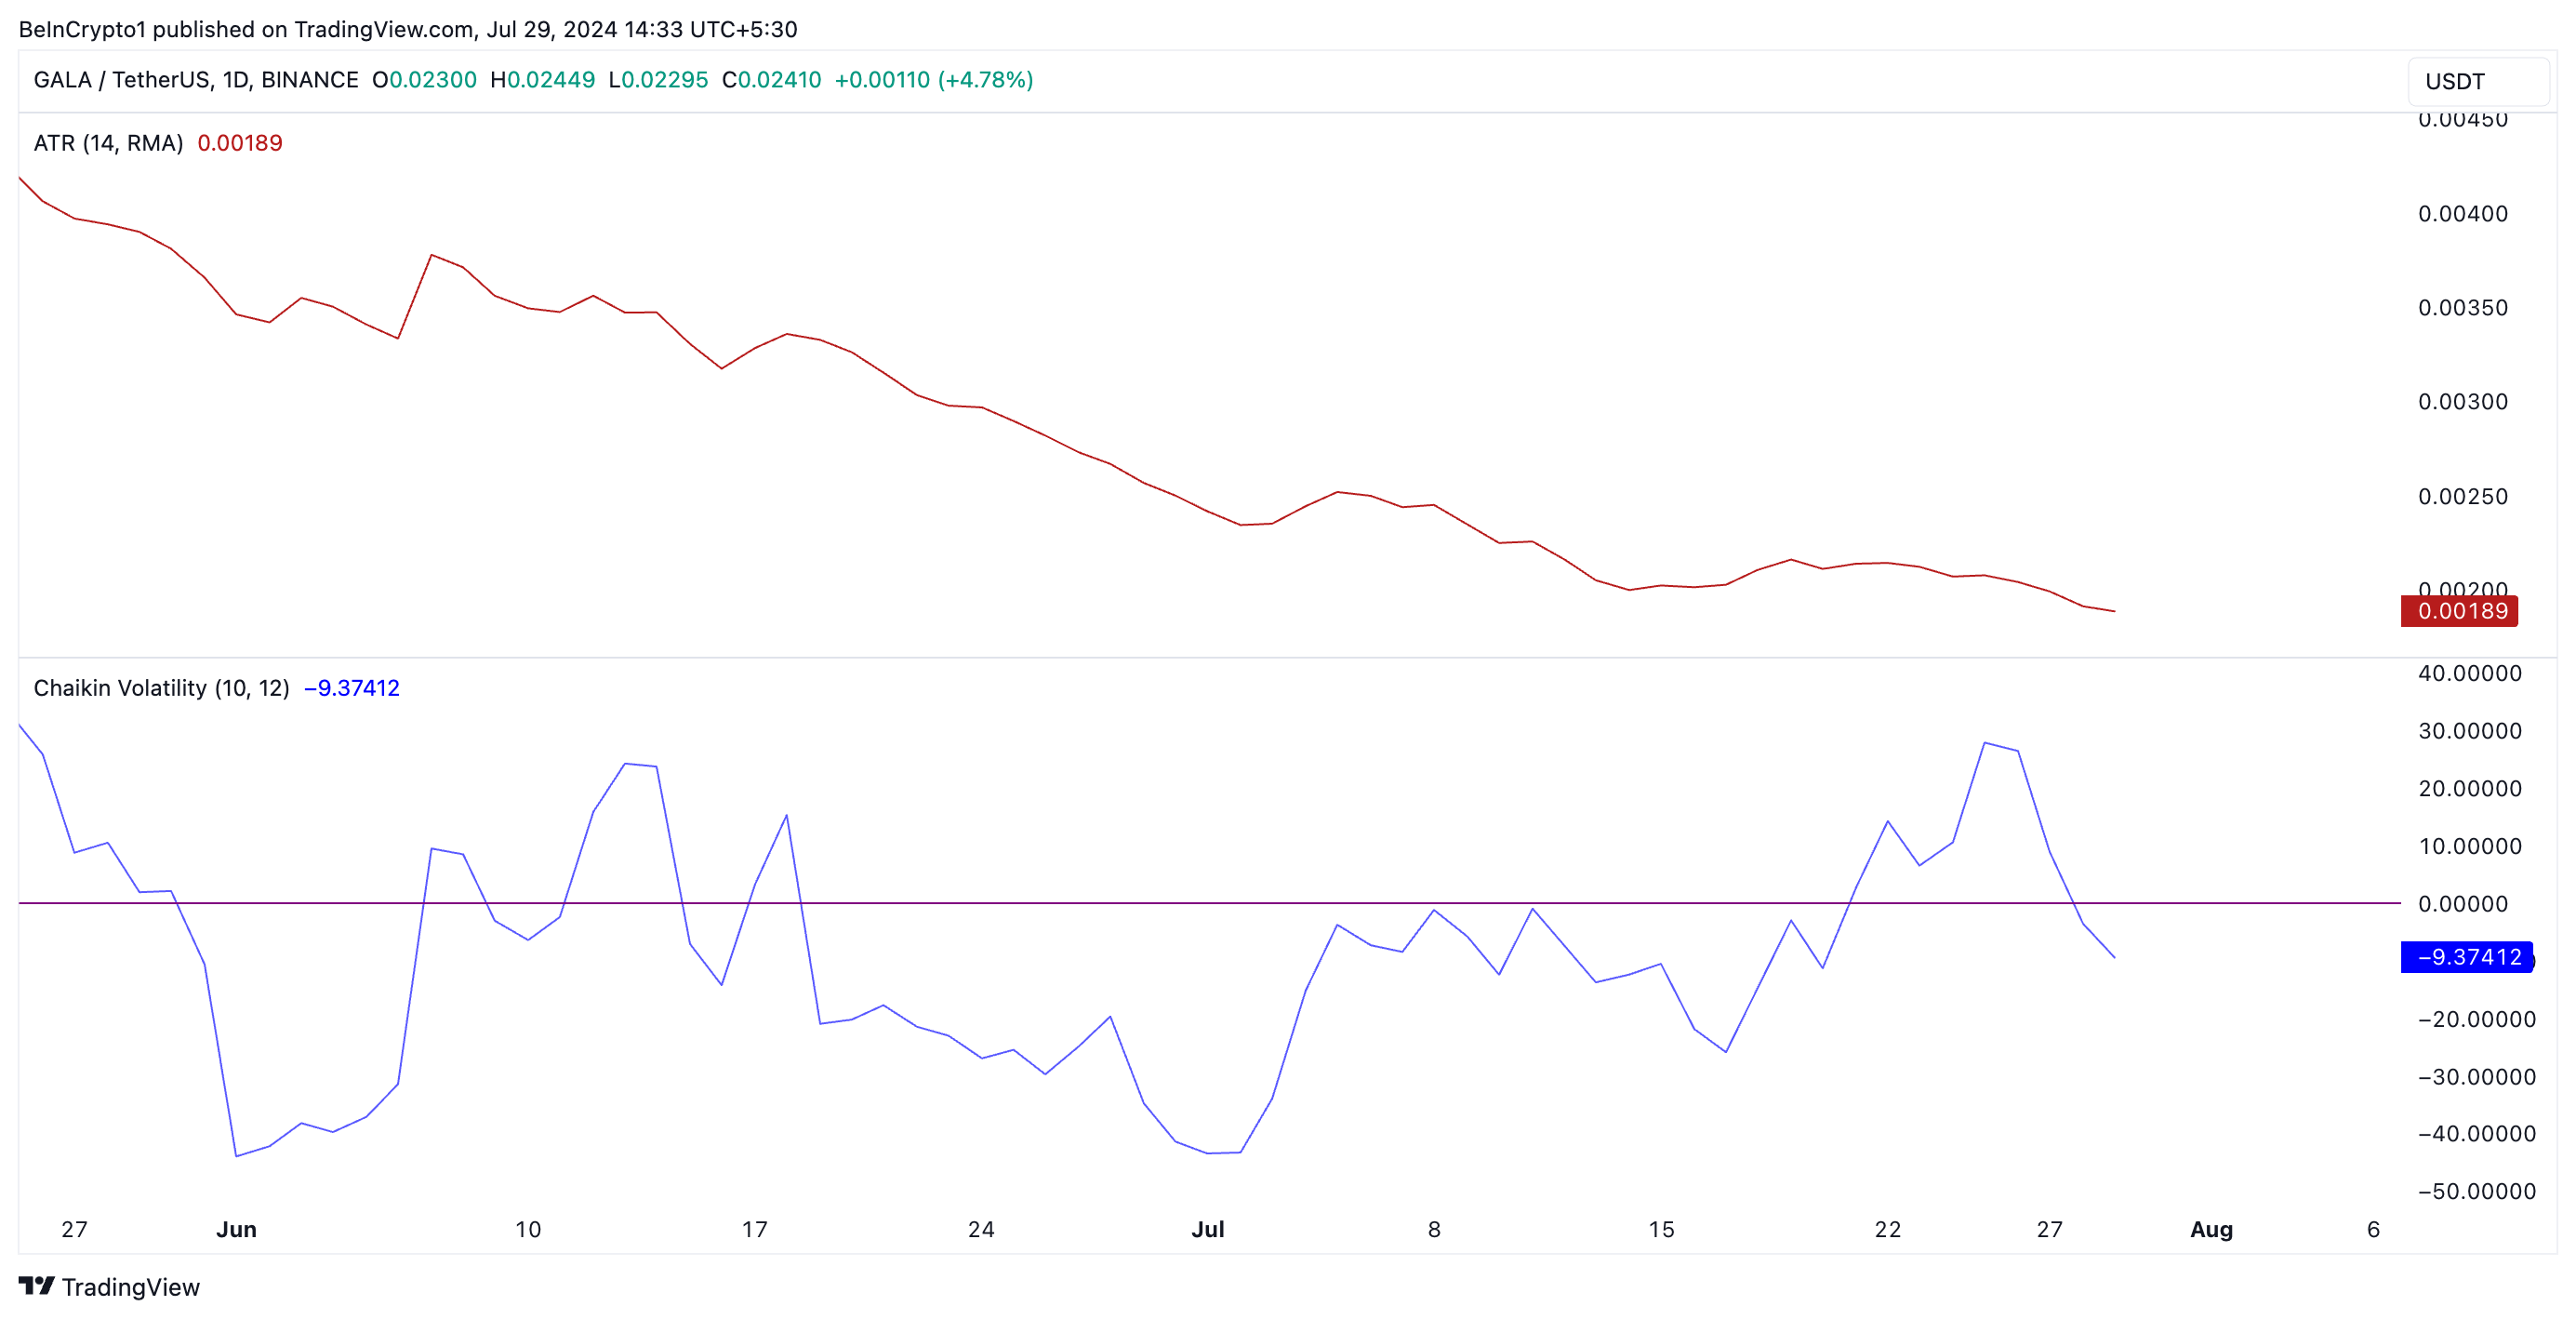
Task: Click the Jul label on time axis
Action: coord(1207,1229)
